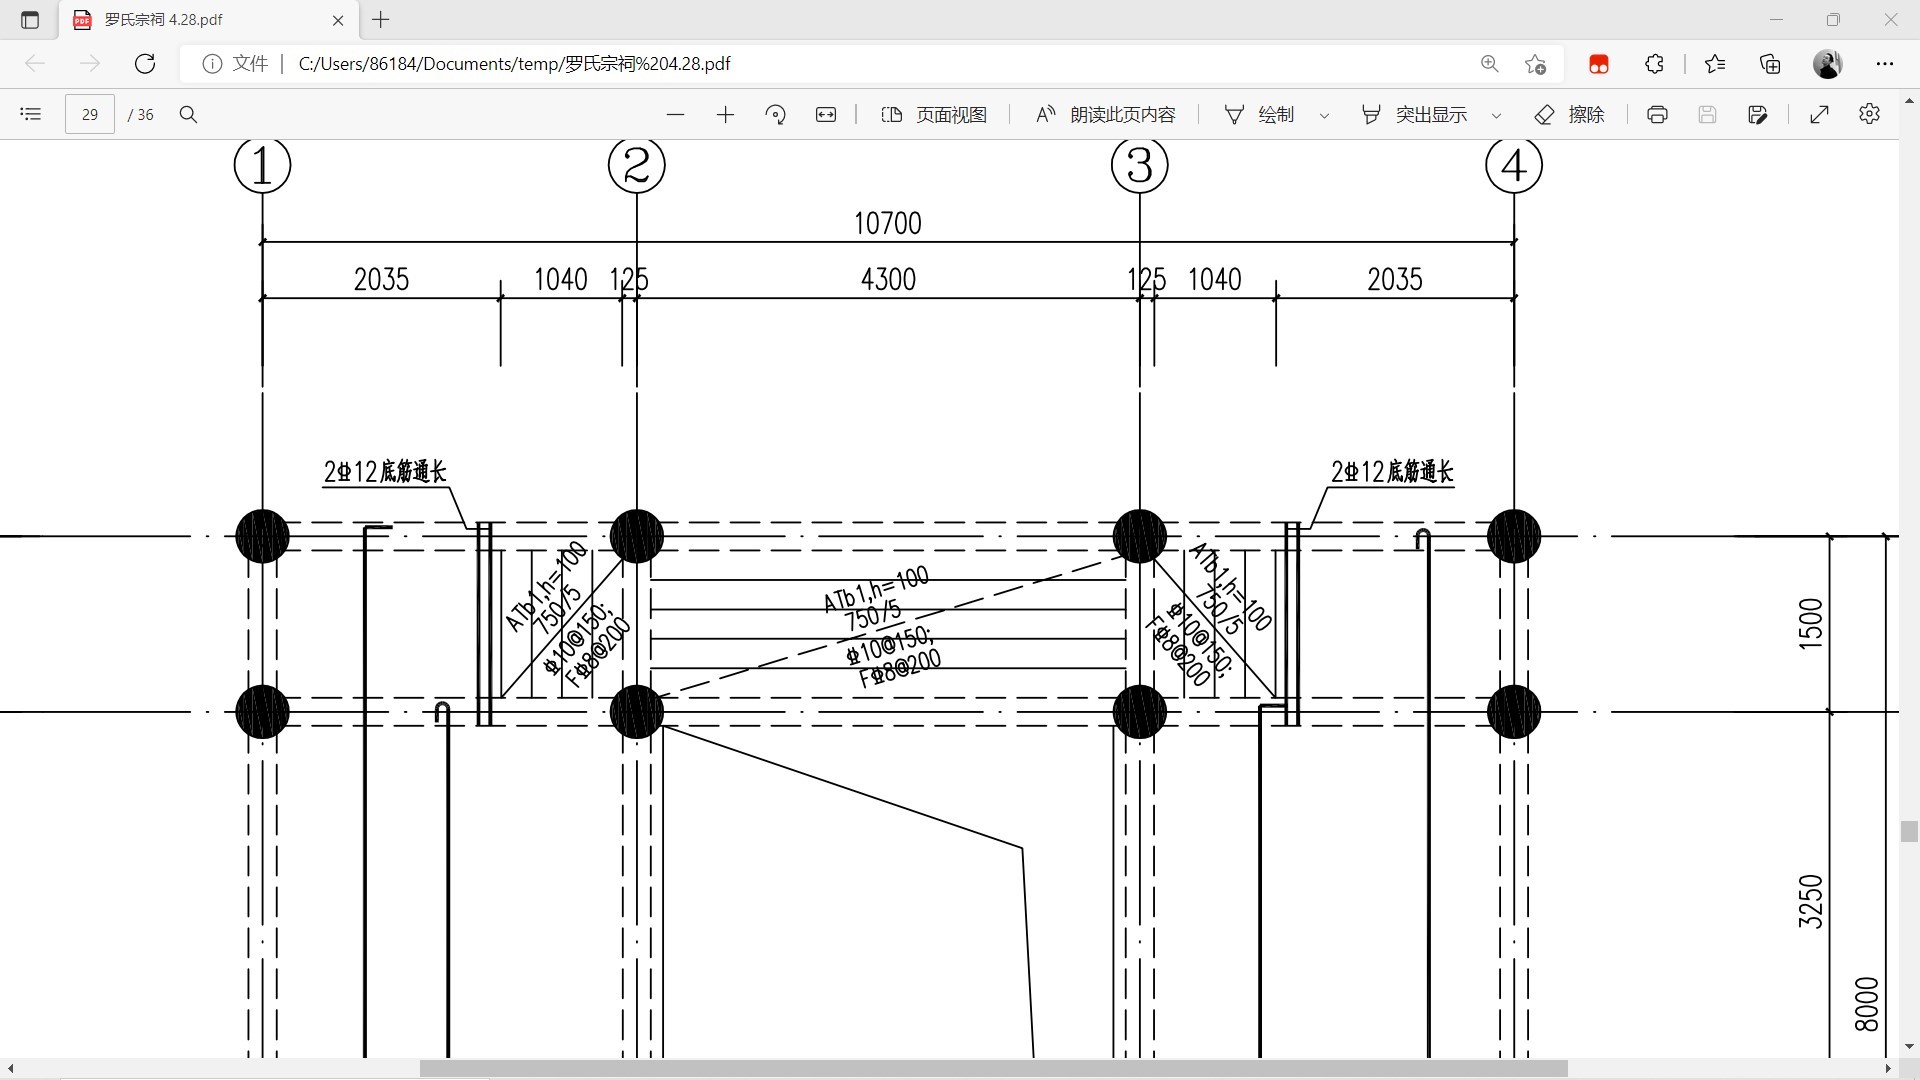Image resolution: width=1920 pixels, height=1080 pixels.
Task: Click the 10700 overall dimension text
Action: coord(888,223)
